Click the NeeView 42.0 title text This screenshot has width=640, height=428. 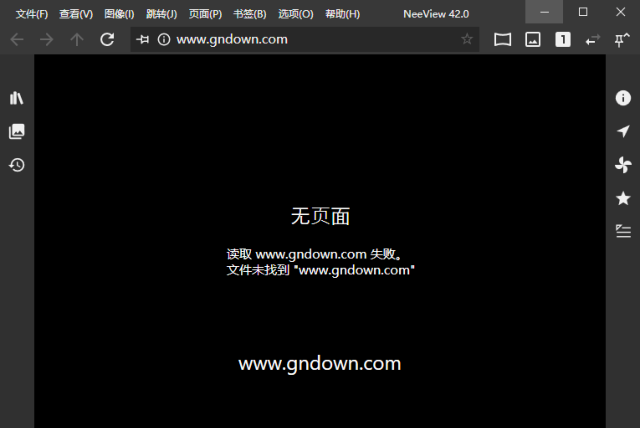coord(436,14)
